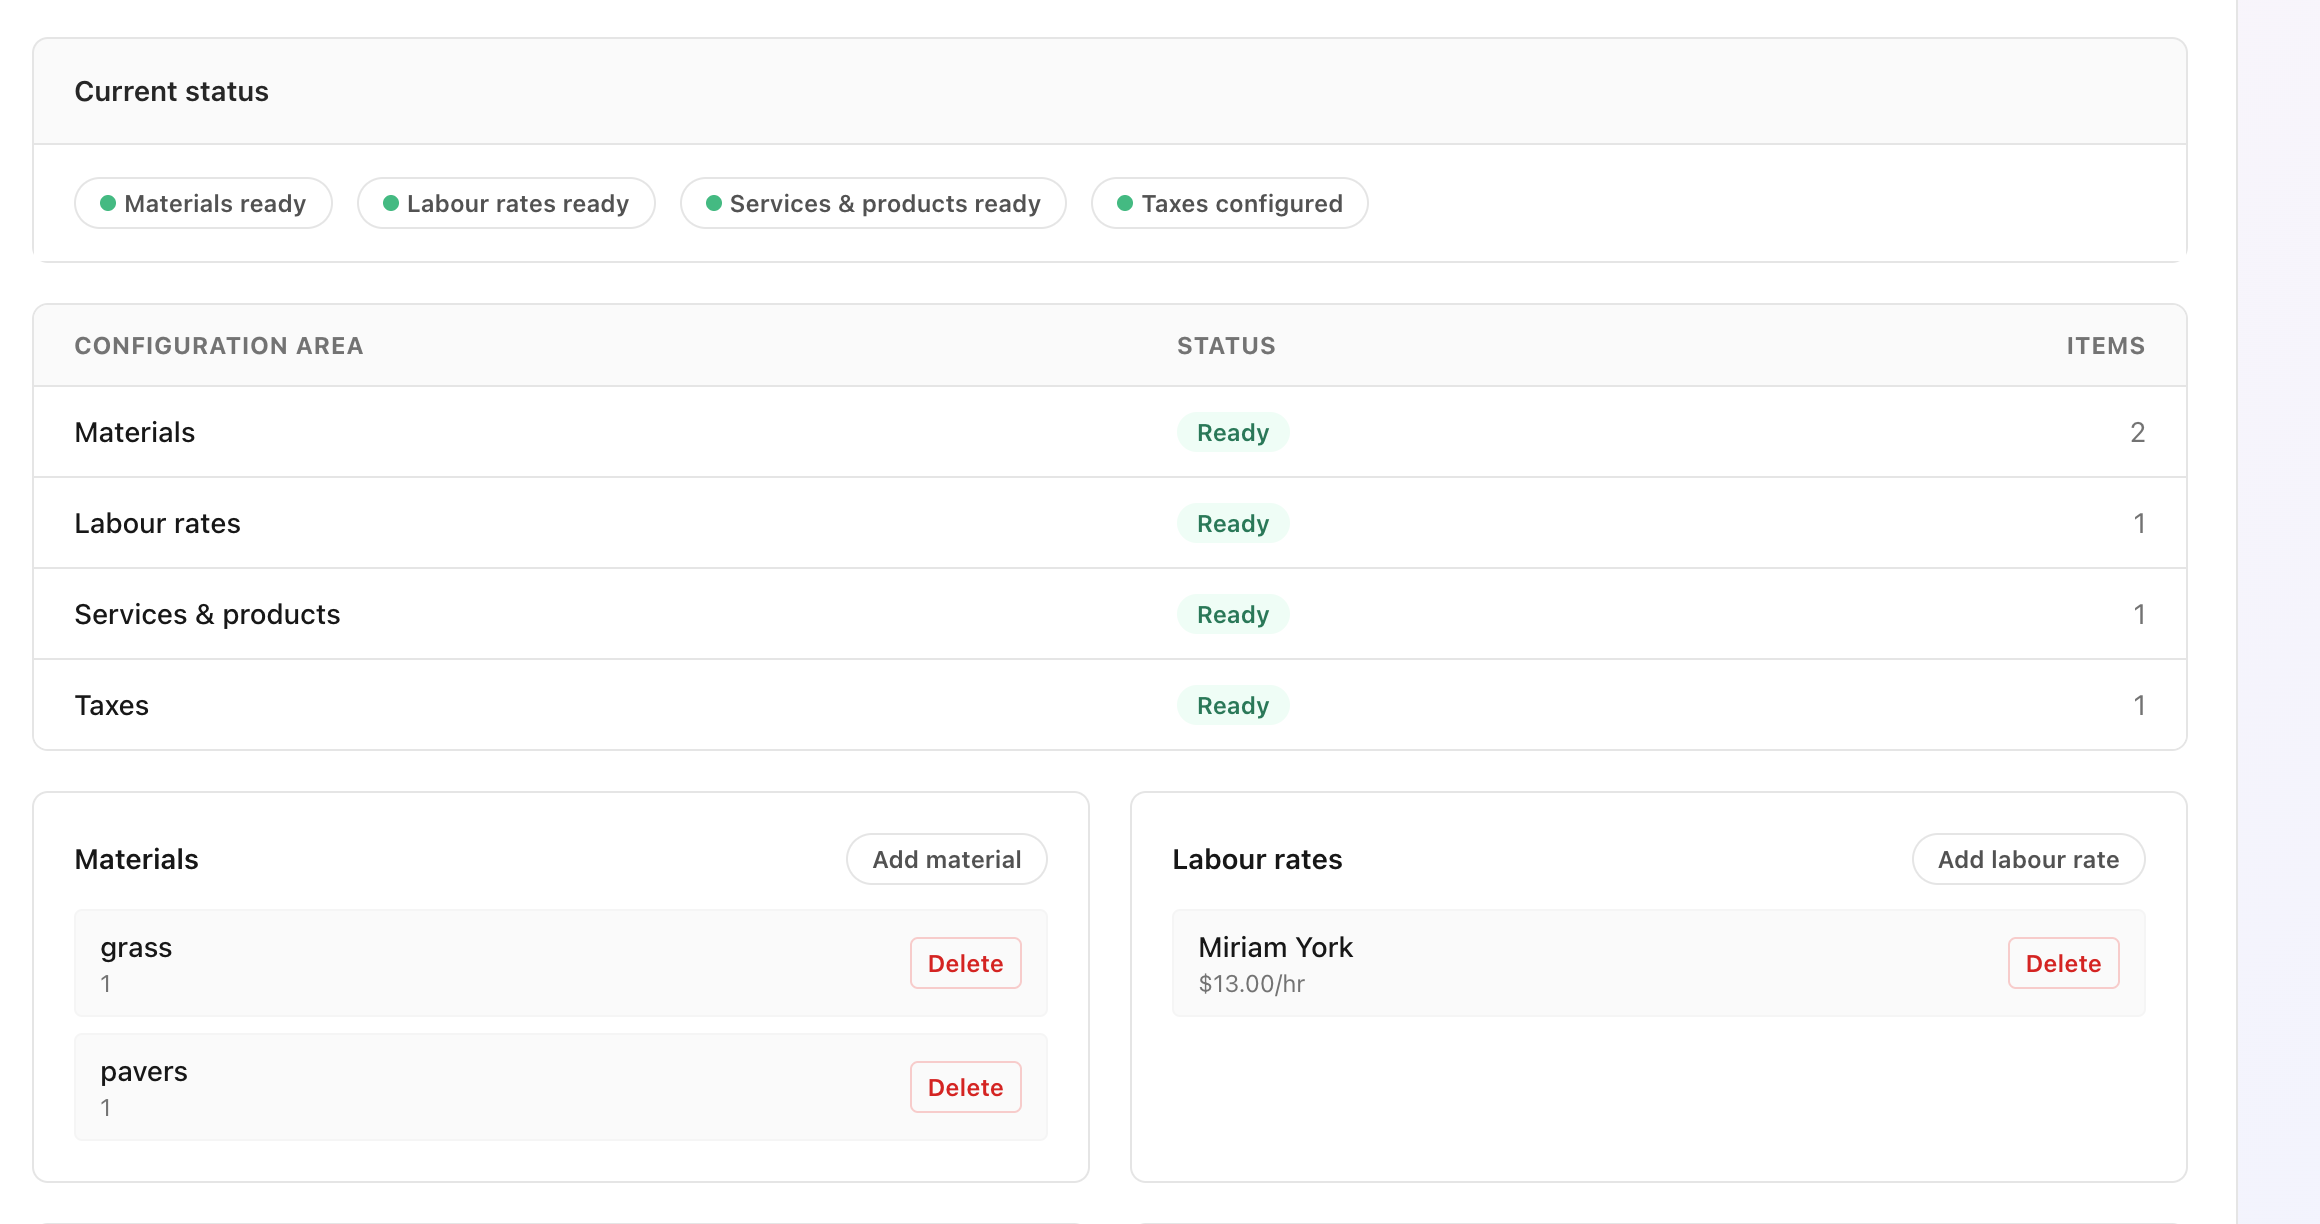
Task: Delete the pavers material
Action: [965, 1087]
